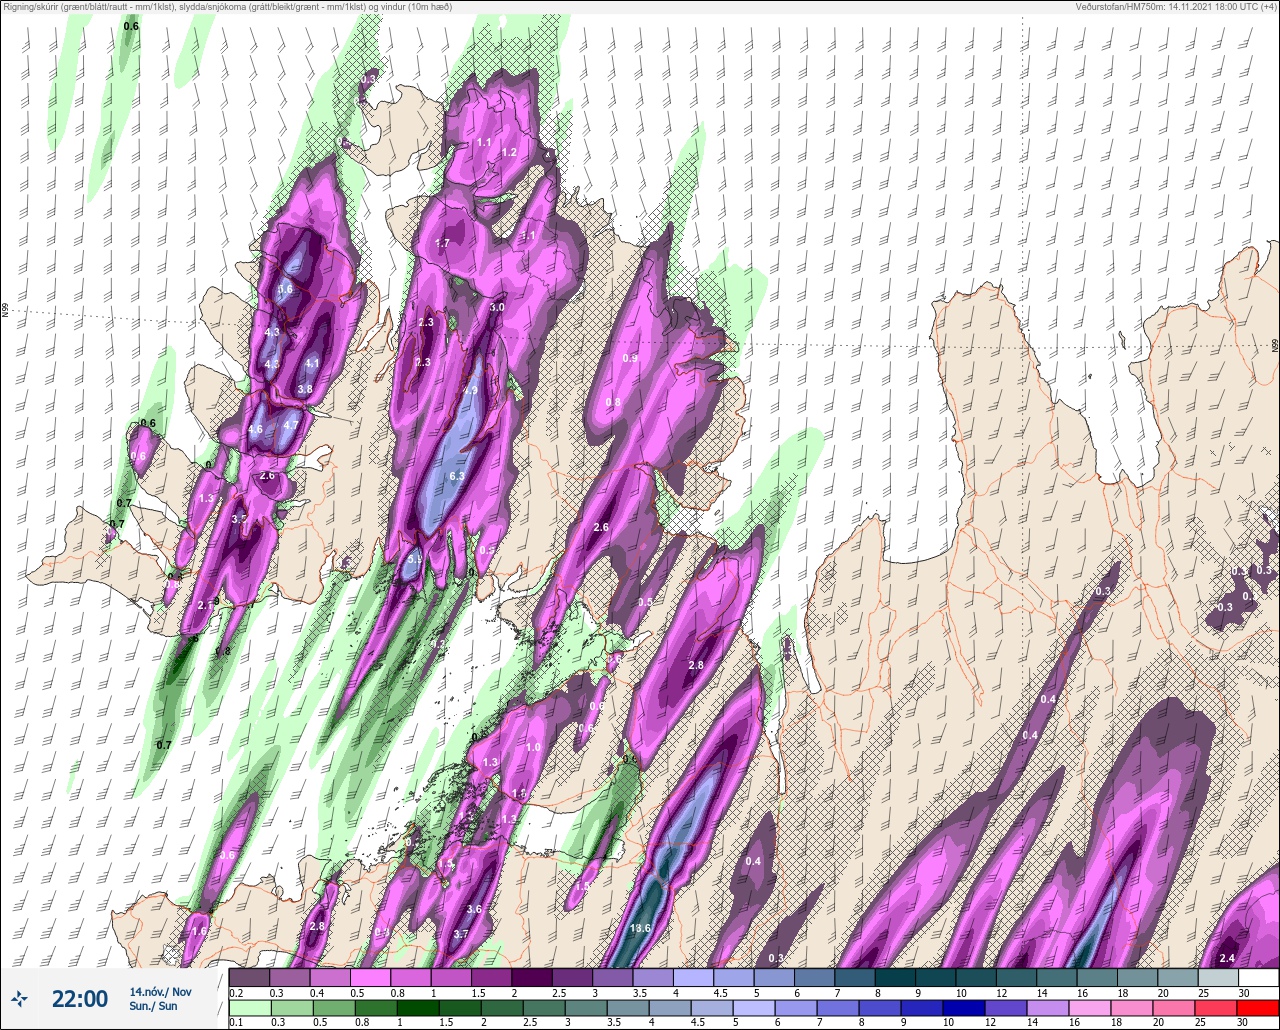Select upper legend swatch between 2 and 2.5
1280x1030 pixels.
pos(531,978)
